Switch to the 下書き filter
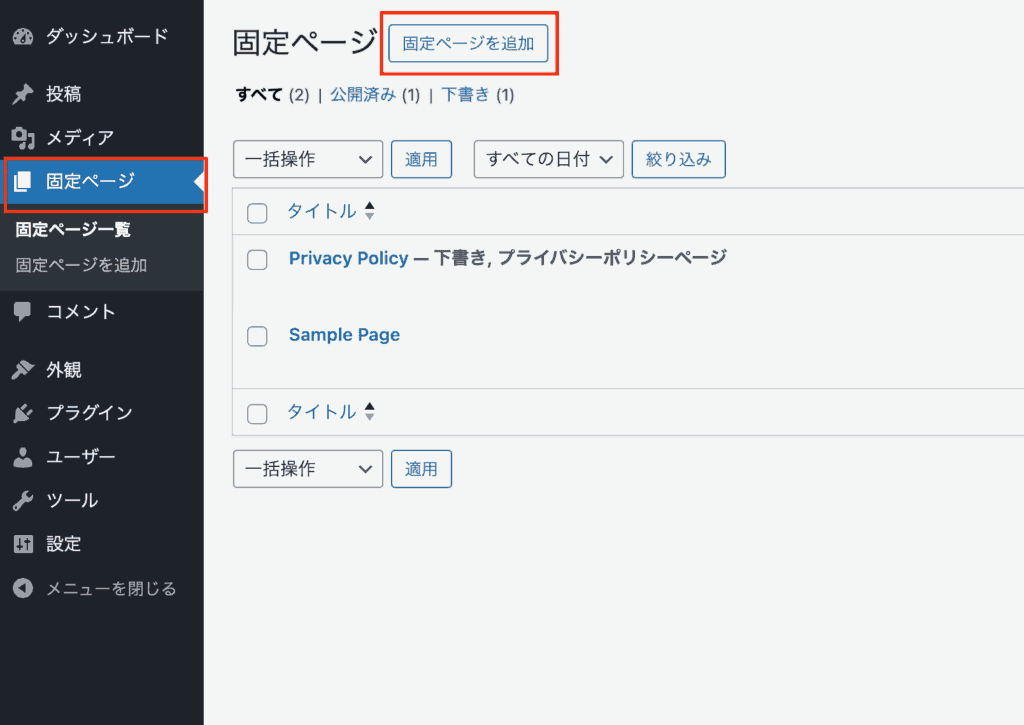 [x=465, y=95]
